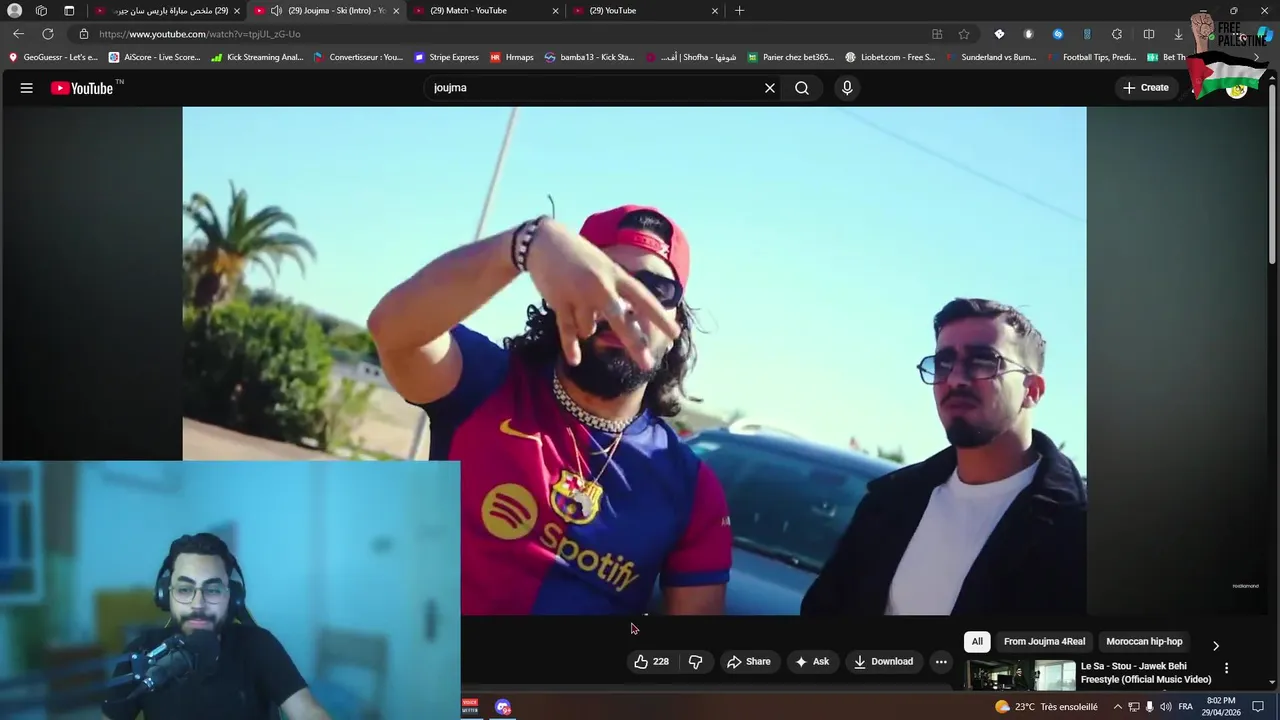The width and height of the screenshot is (1280, 720).
Task: Download the video
Action: point(884,661)
